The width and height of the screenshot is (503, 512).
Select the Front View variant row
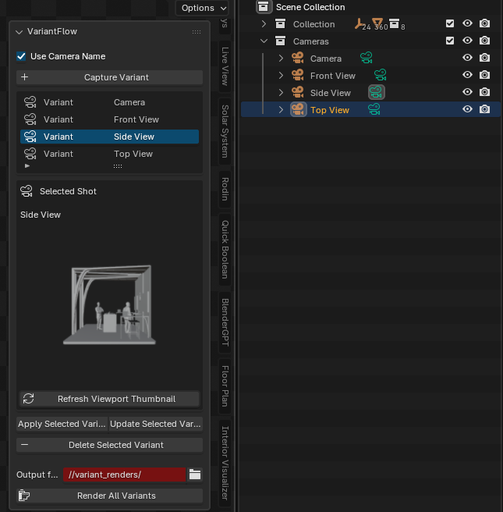(x=109, y=119)
